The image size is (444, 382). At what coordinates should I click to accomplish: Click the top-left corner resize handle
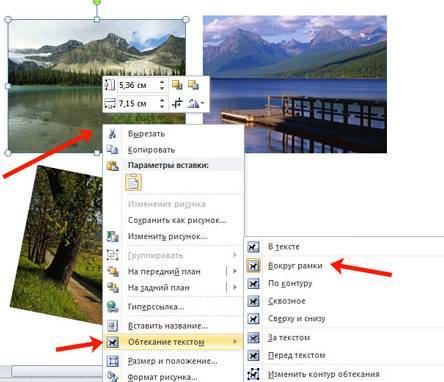tap(8, 20)
